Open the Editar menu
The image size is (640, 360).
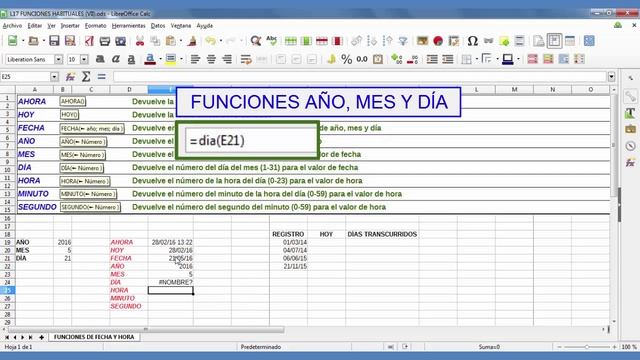(x=35, y=26)
